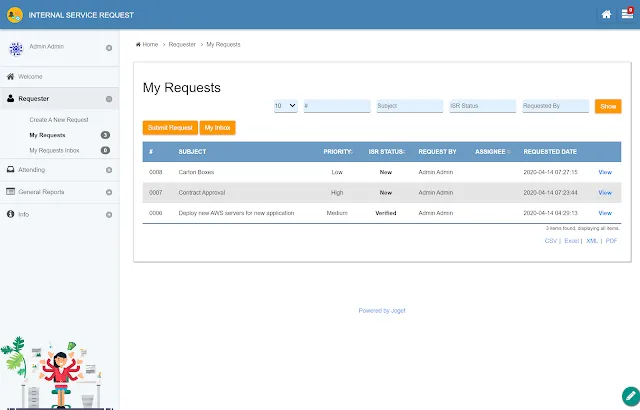Click the Show filter button
This screenshot has height=410, width=640.
[x=608, y=106]
